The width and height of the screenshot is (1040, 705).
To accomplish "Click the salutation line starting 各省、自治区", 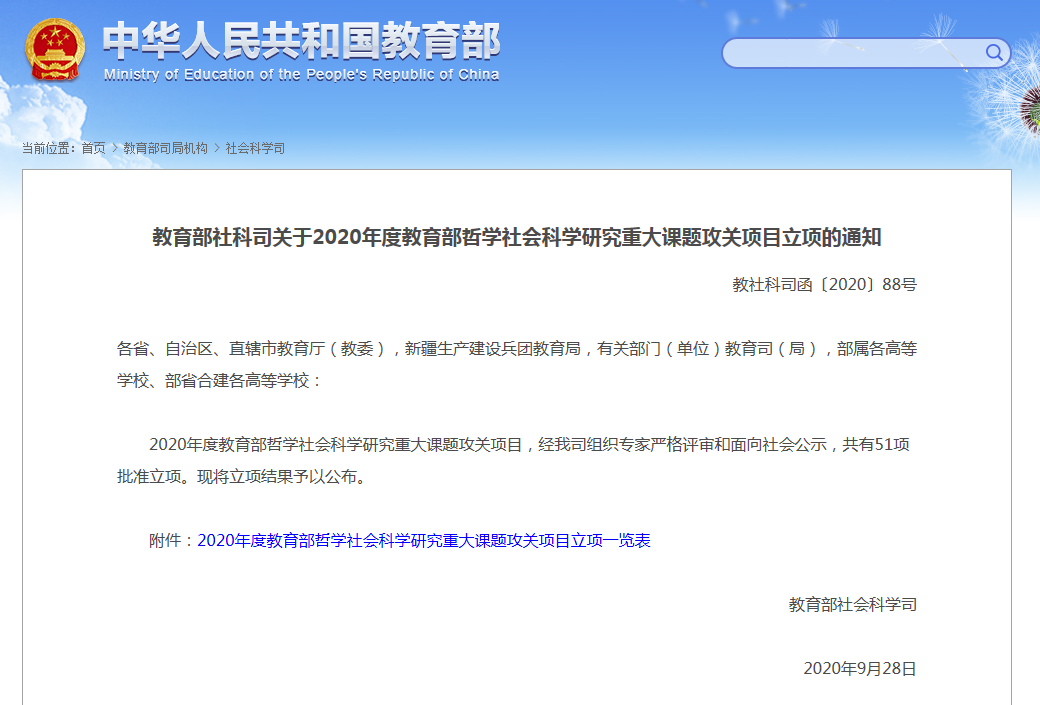I will click(x=517, y=364).
